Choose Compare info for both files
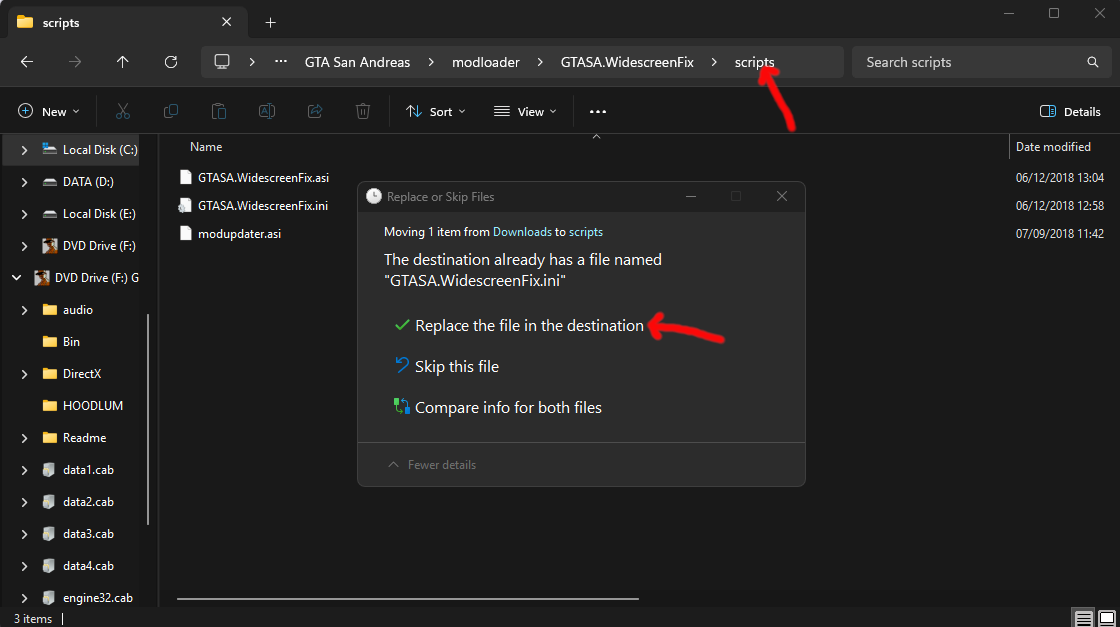Viewport: 1120px width, 627px height. pos(499,407)
